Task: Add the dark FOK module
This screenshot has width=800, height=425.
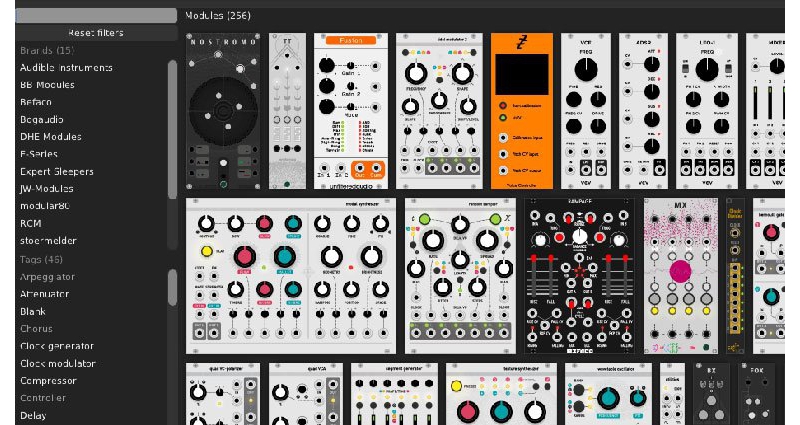Action: point(757,394)
